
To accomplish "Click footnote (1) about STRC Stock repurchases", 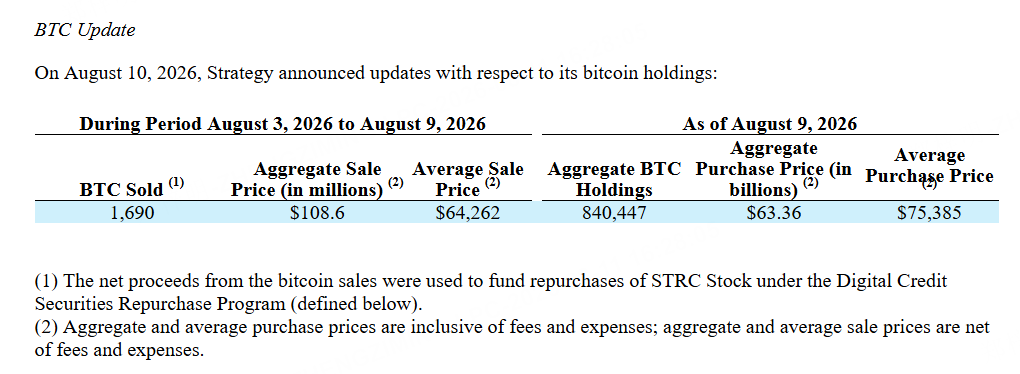I will coord(490,292).
